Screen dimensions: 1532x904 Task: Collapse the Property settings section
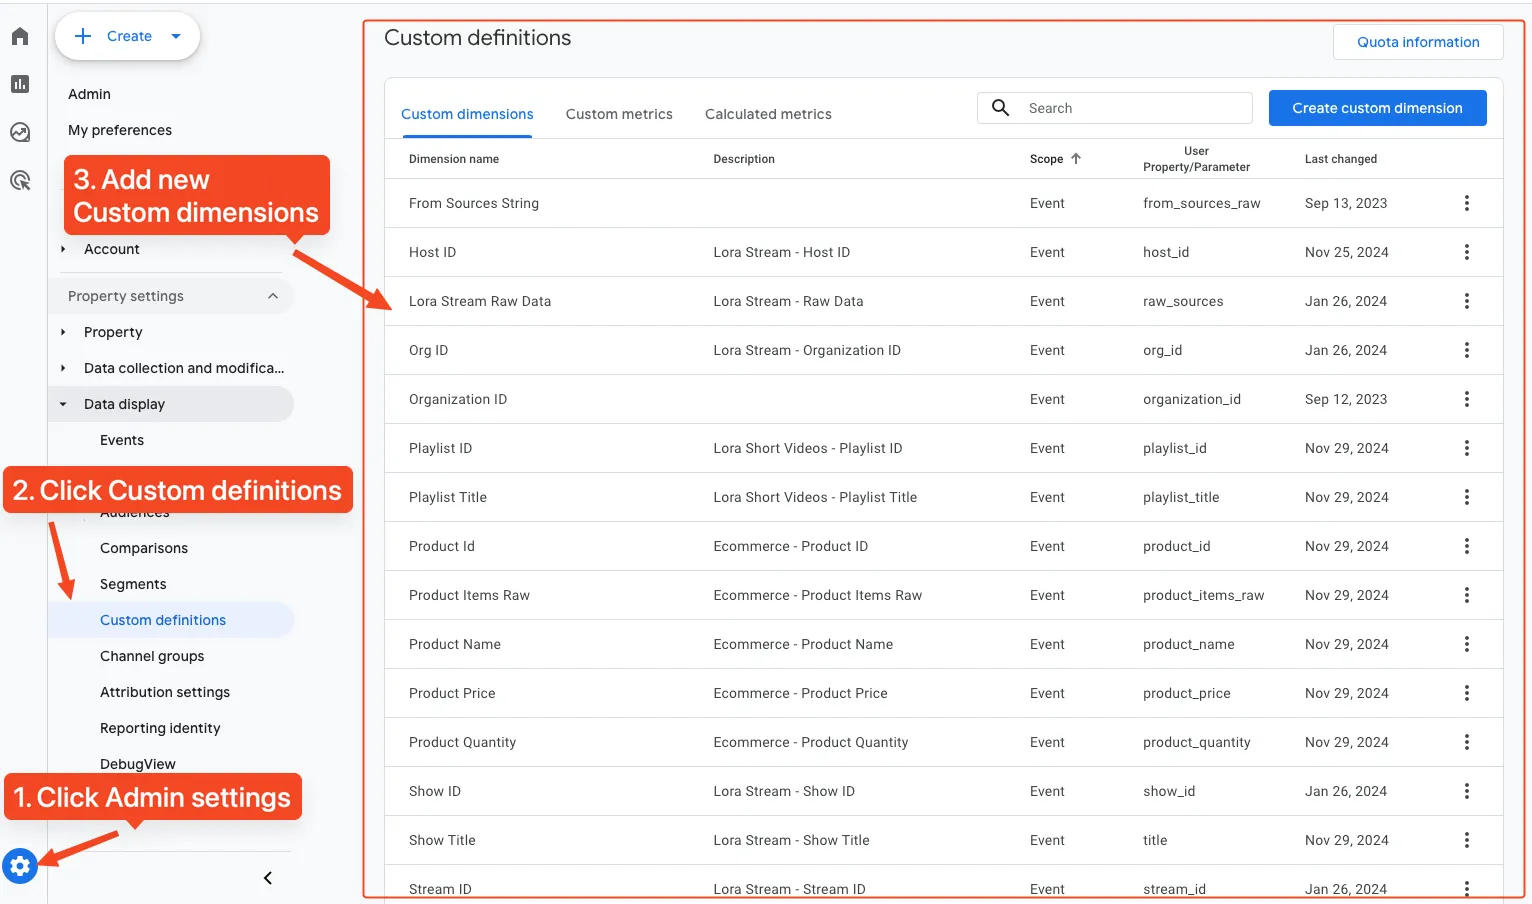pyautogui.click(x=273, y=296)
